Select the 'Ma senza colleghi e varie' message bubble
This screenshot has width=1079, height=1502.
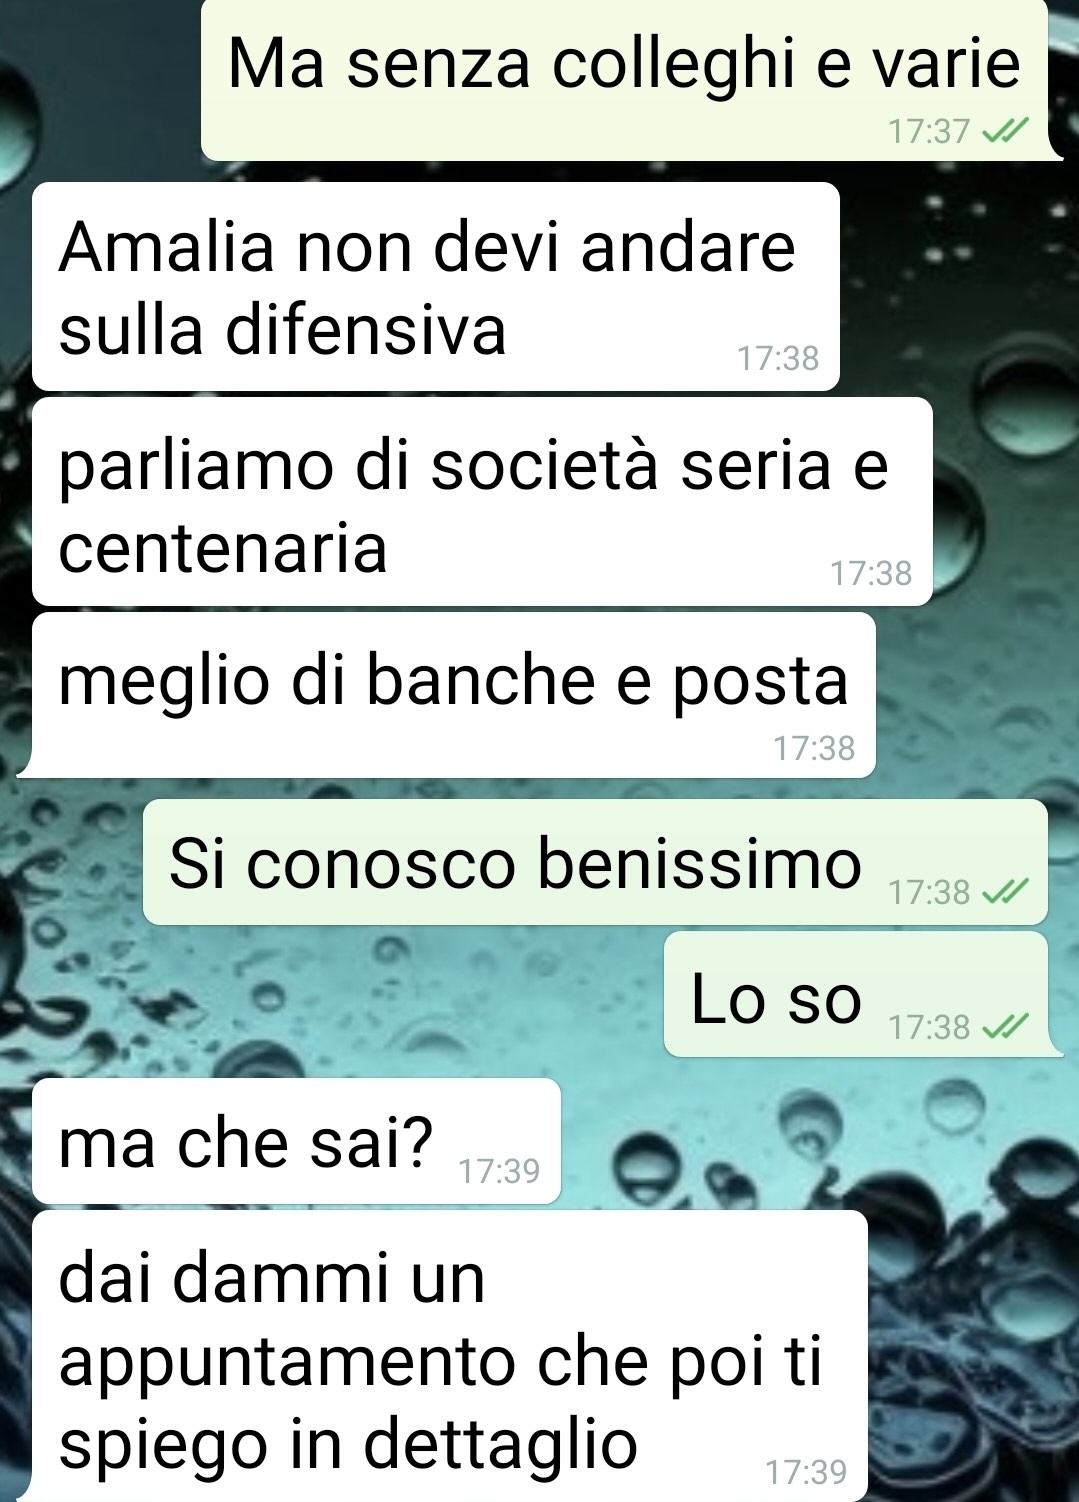click(x=625, y=80)
